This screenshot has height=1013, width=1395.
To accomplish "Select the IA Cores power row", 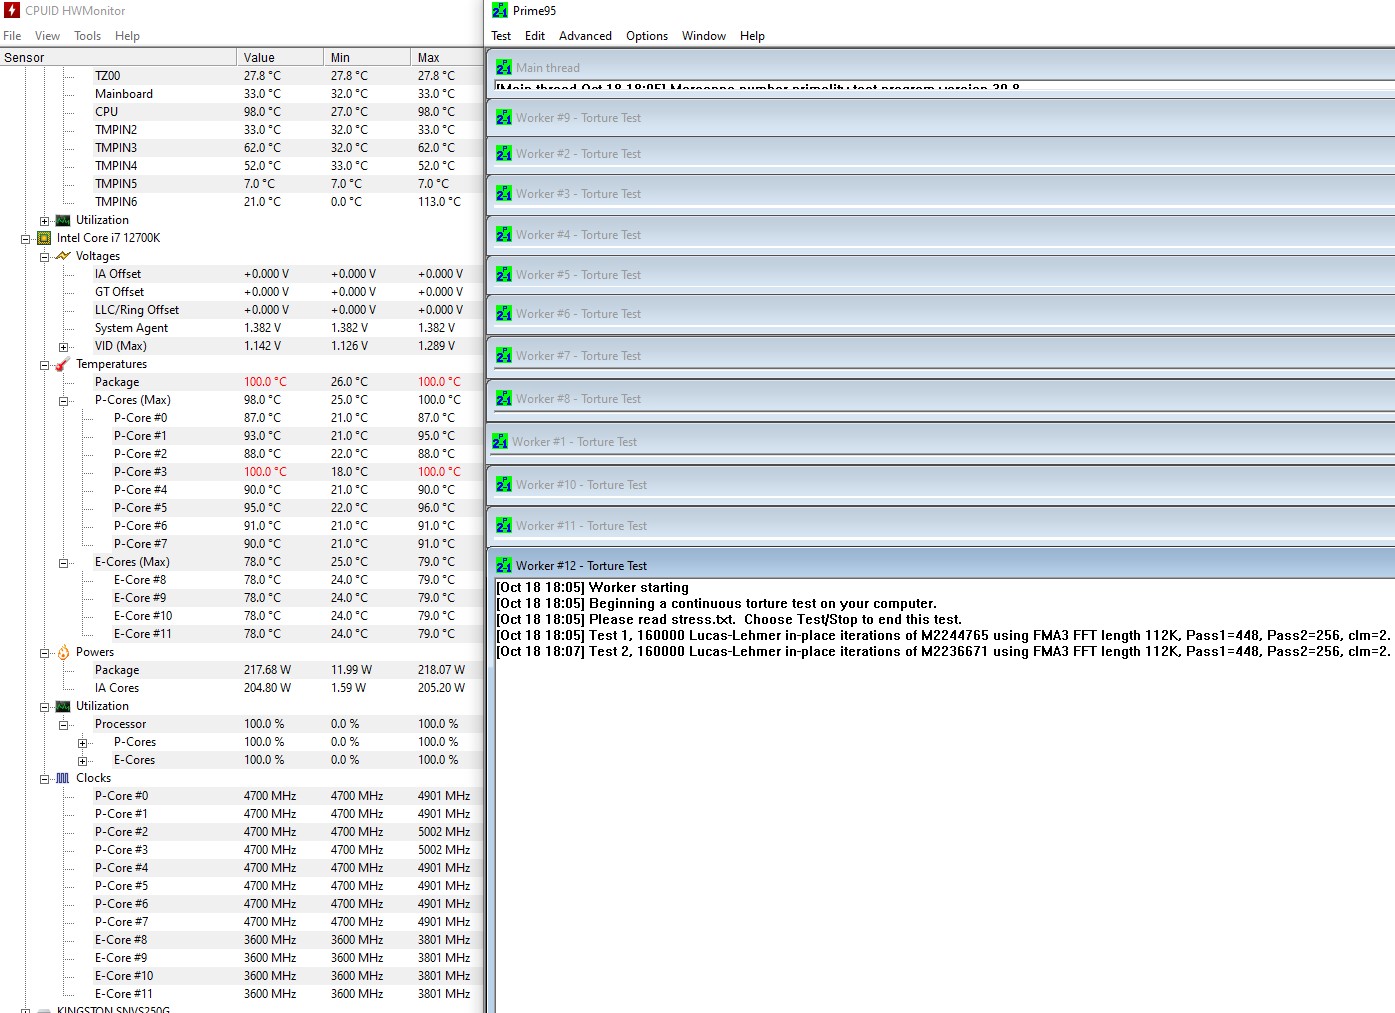I will 242,688.
